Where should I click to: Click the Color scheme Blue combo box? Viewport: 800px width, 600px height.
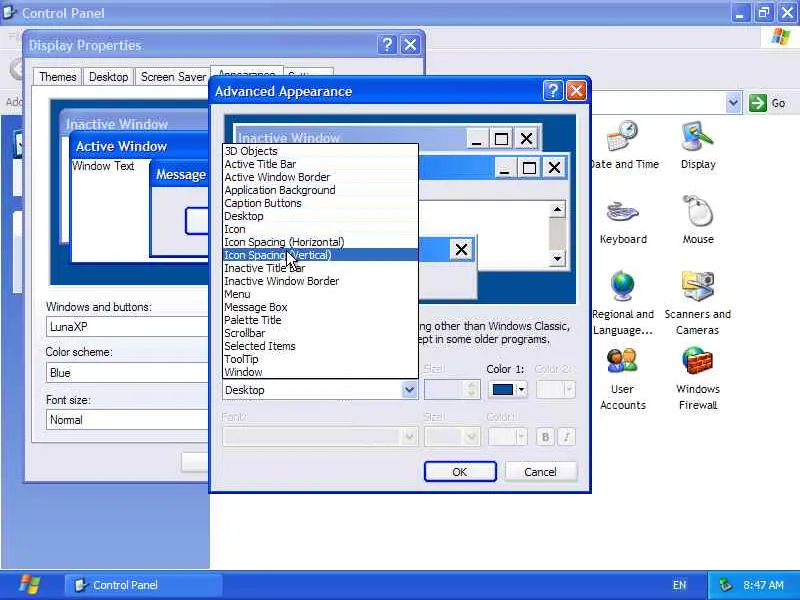127,372
